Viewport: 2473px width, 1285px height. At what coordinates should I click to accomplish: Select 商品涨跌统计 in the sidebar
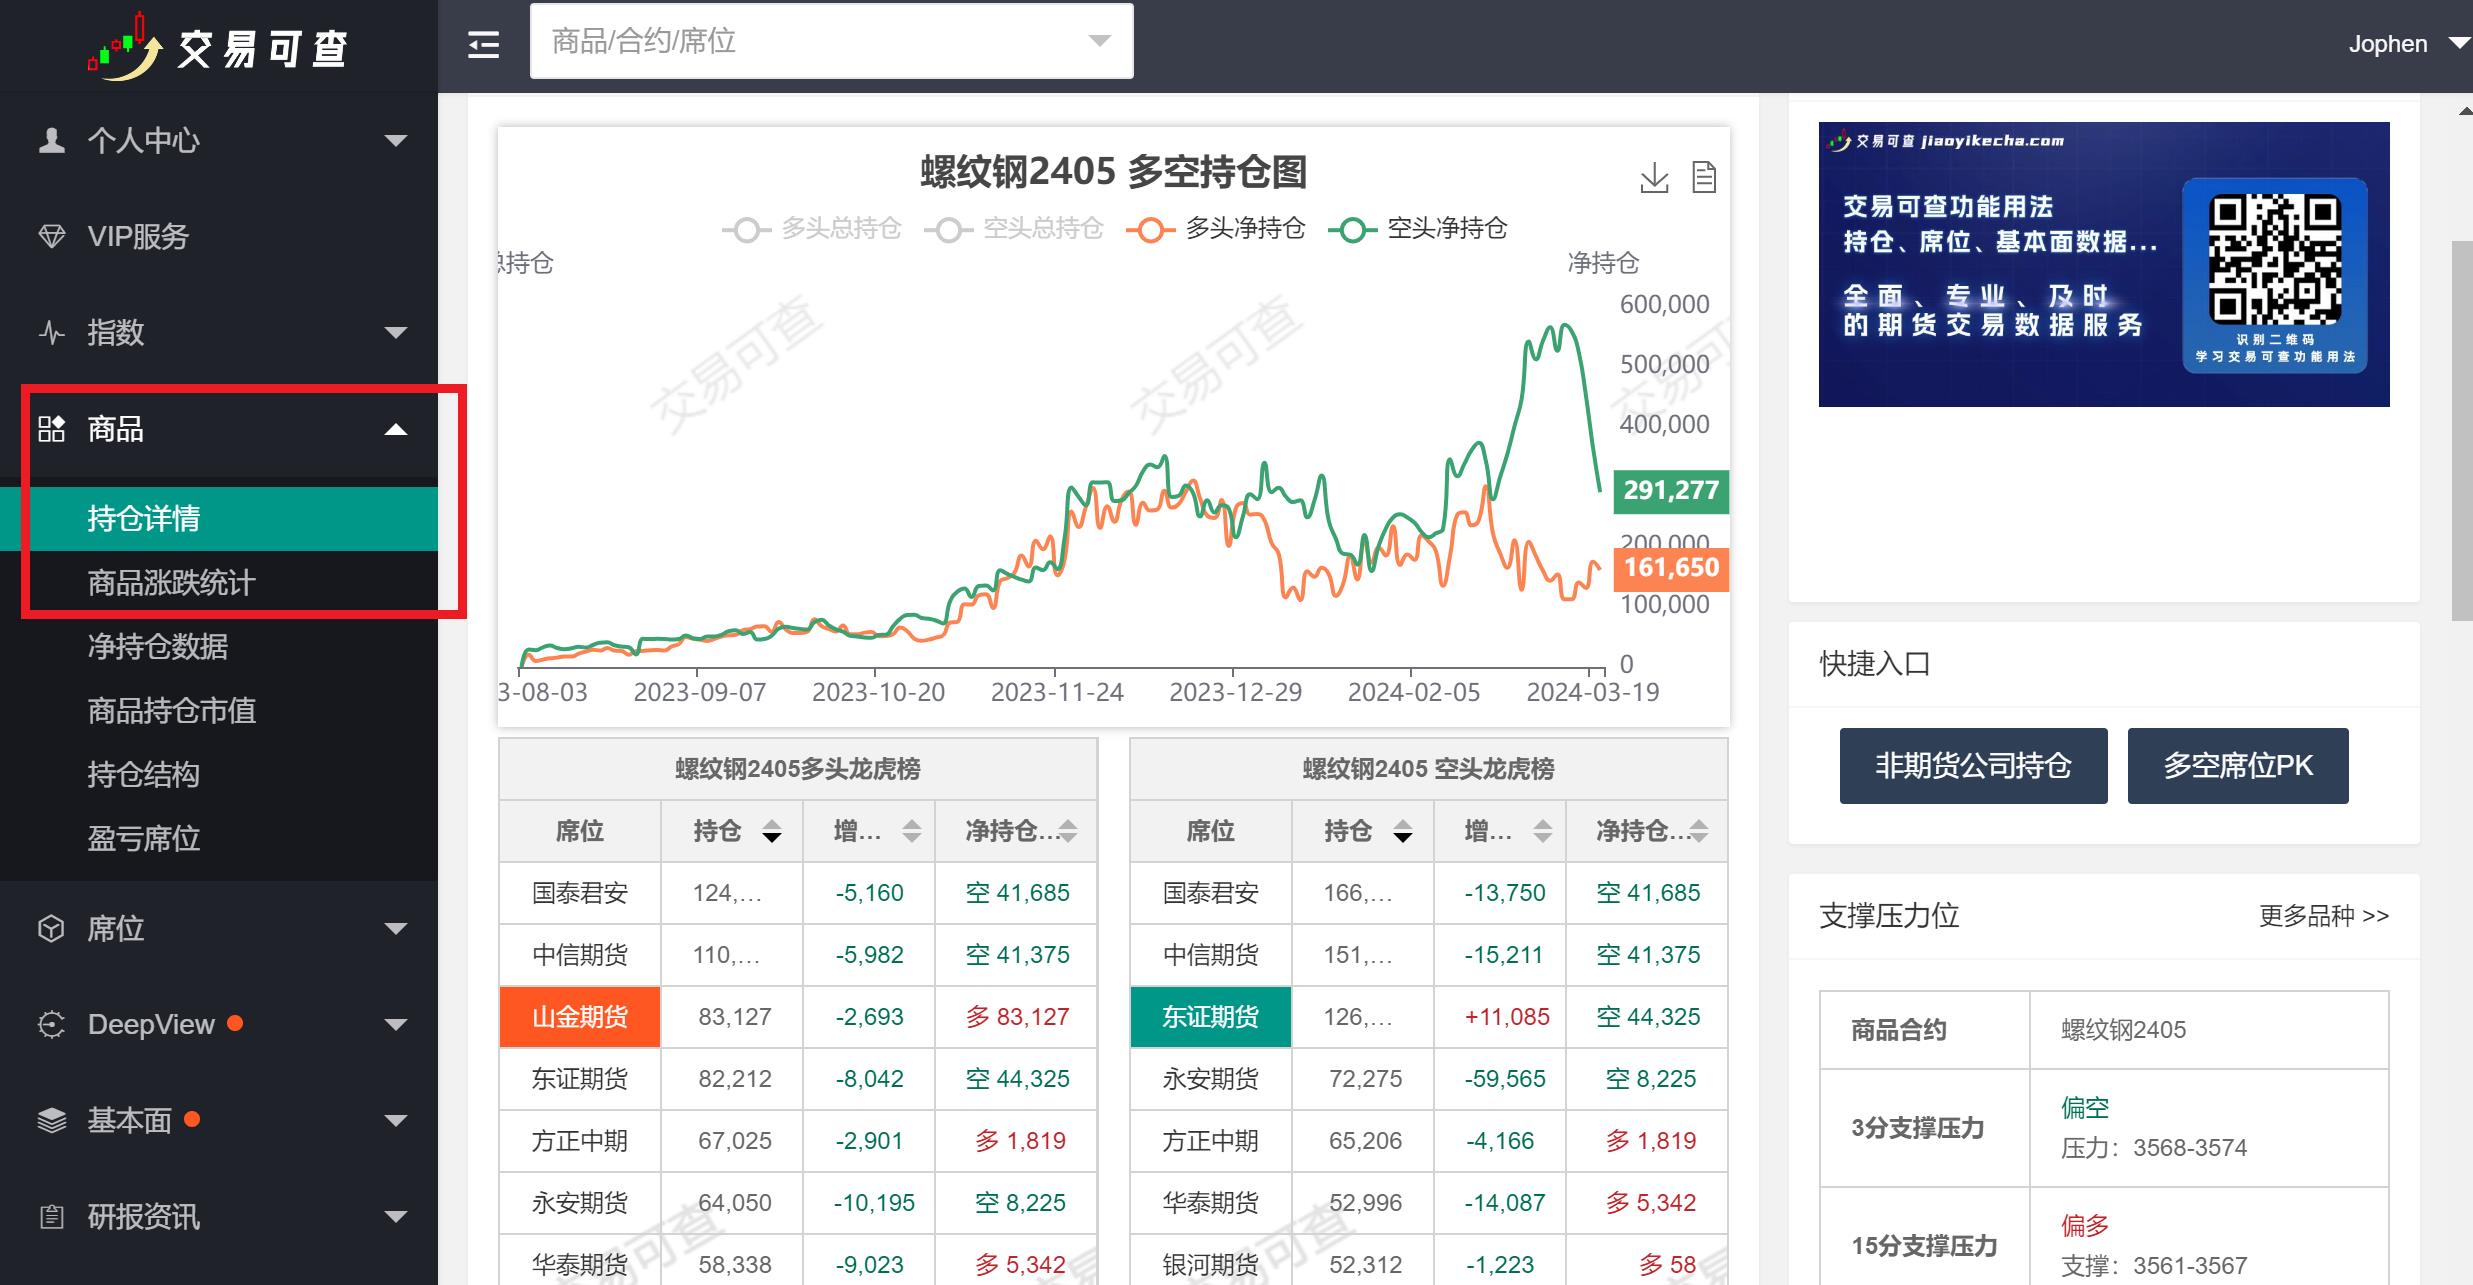coord(170,583)
